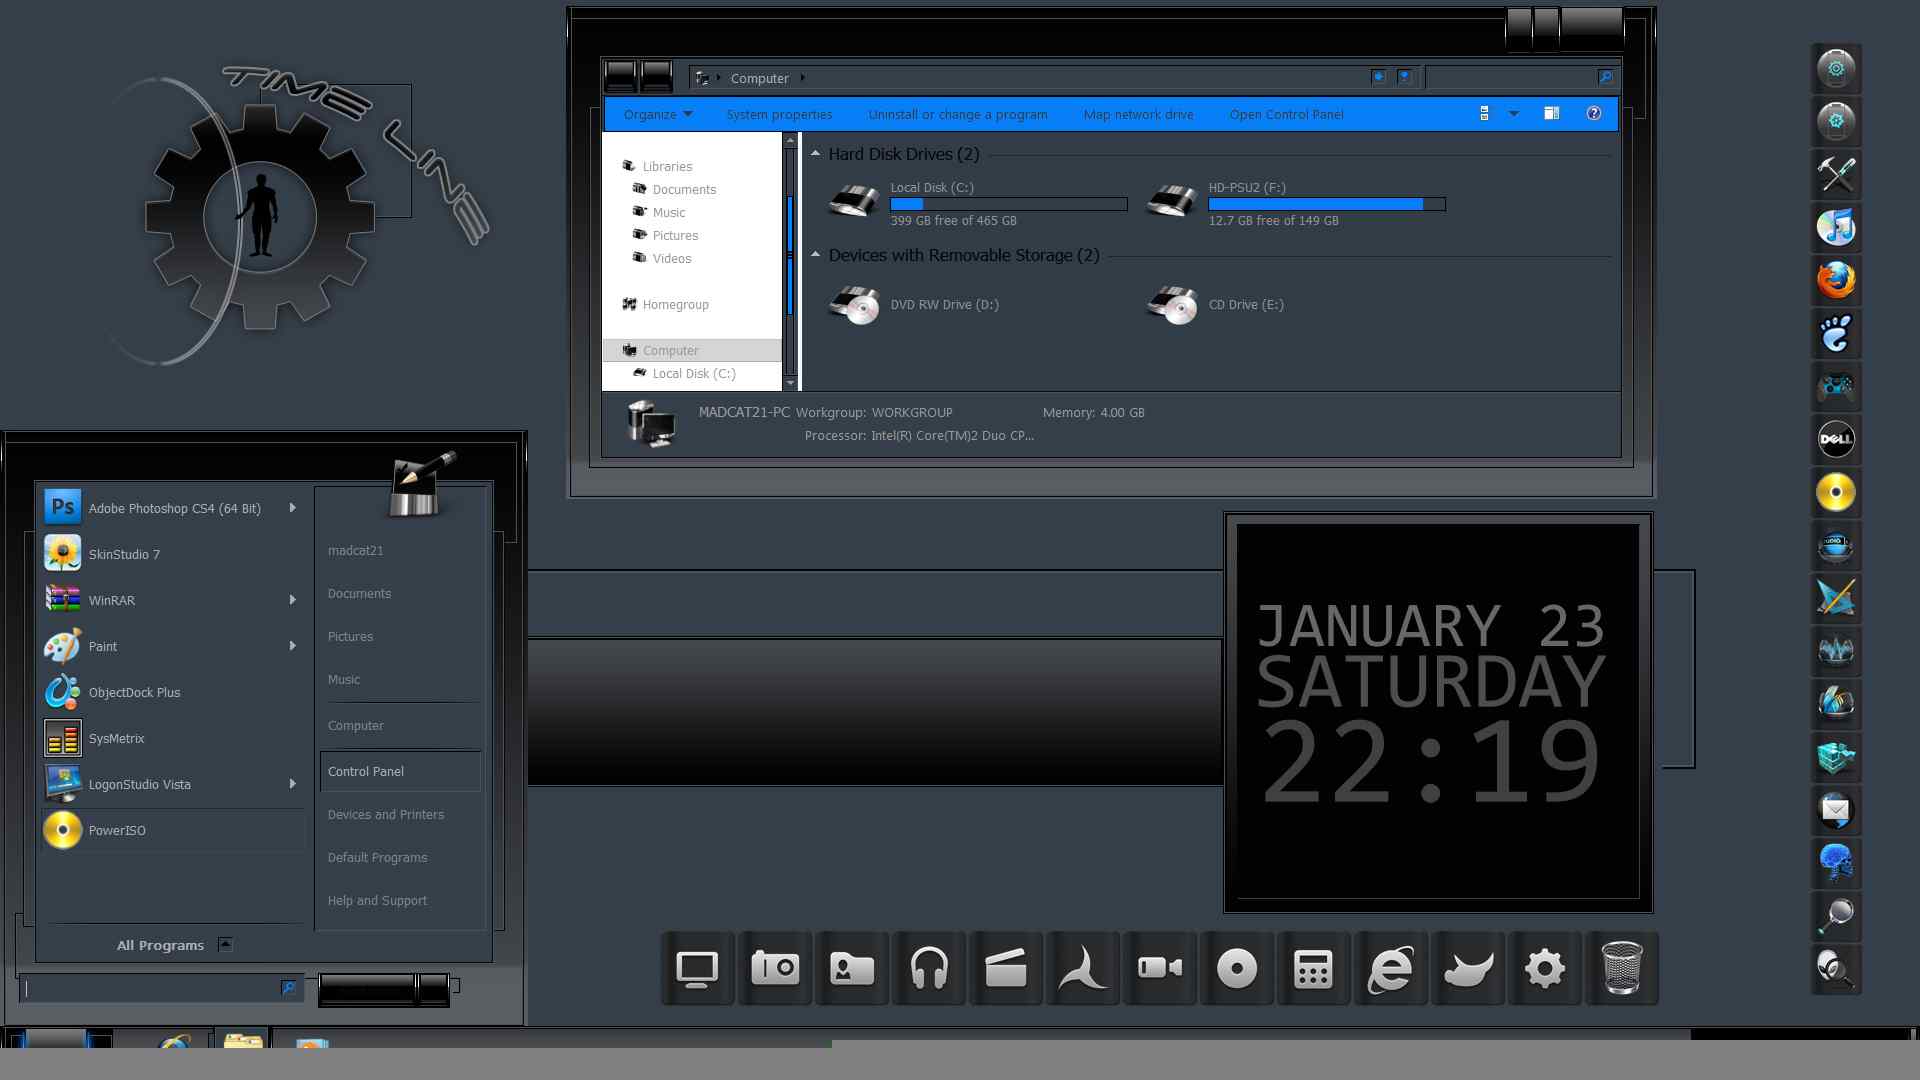Open the user folder icon in bottom dock

click(852, 968)
